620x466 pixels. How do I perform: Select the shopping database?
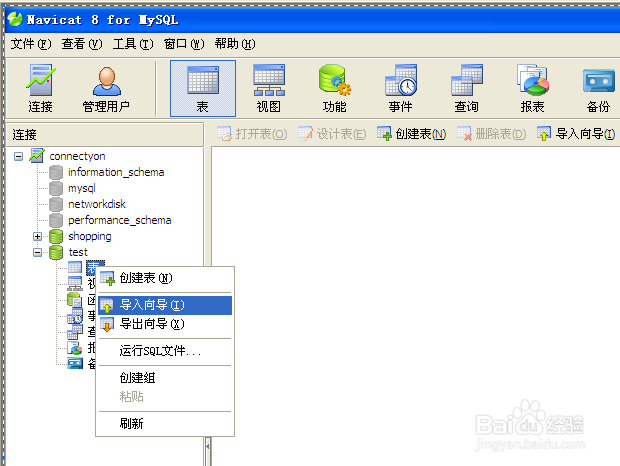click(90, 236)
